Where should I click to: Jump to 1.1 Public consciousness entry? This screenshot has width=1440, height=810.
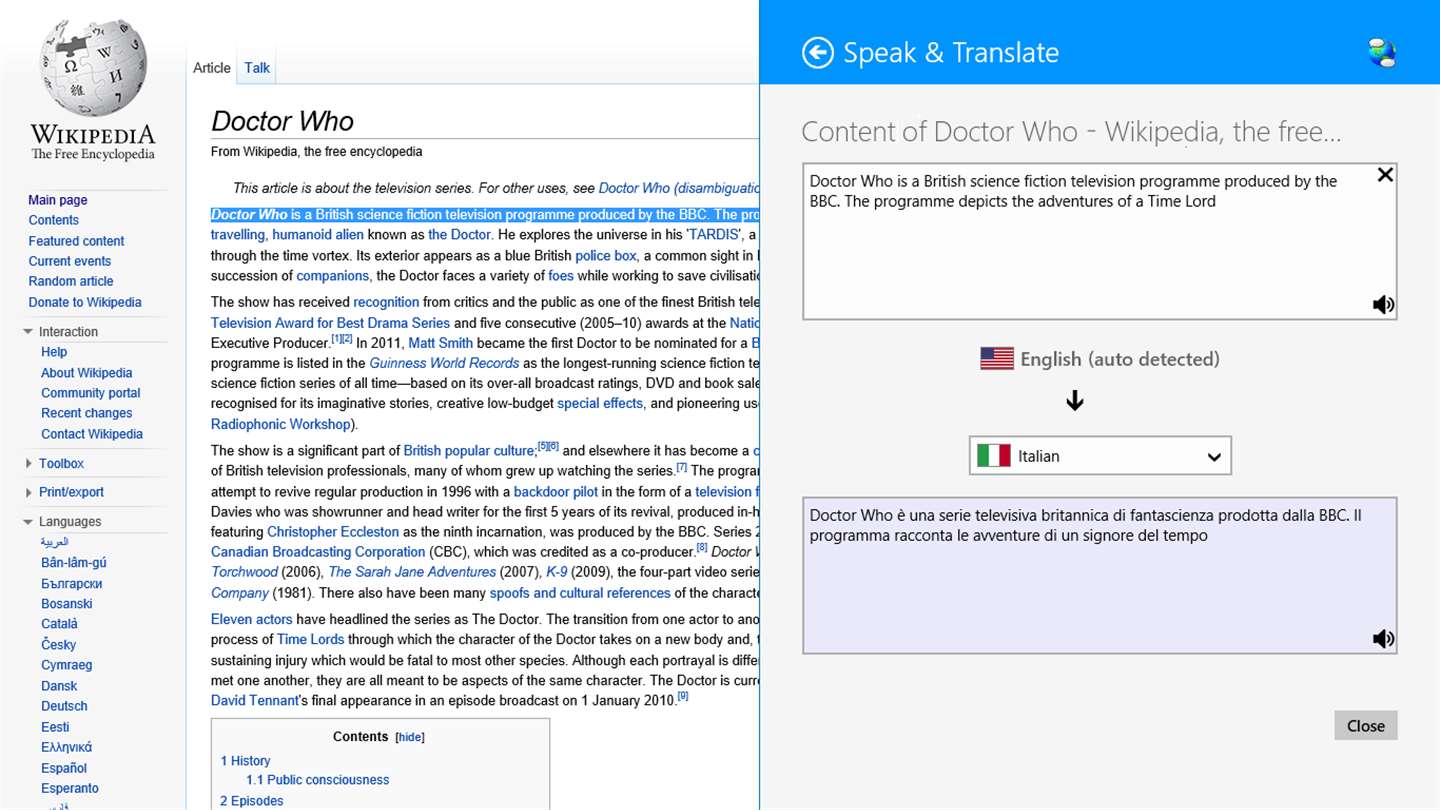(318, 780)
